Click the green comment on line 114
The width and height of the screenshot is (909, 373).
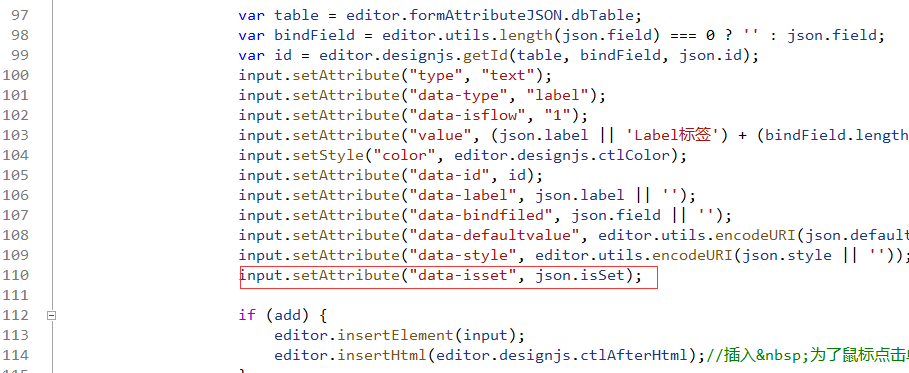click(808, 355)
